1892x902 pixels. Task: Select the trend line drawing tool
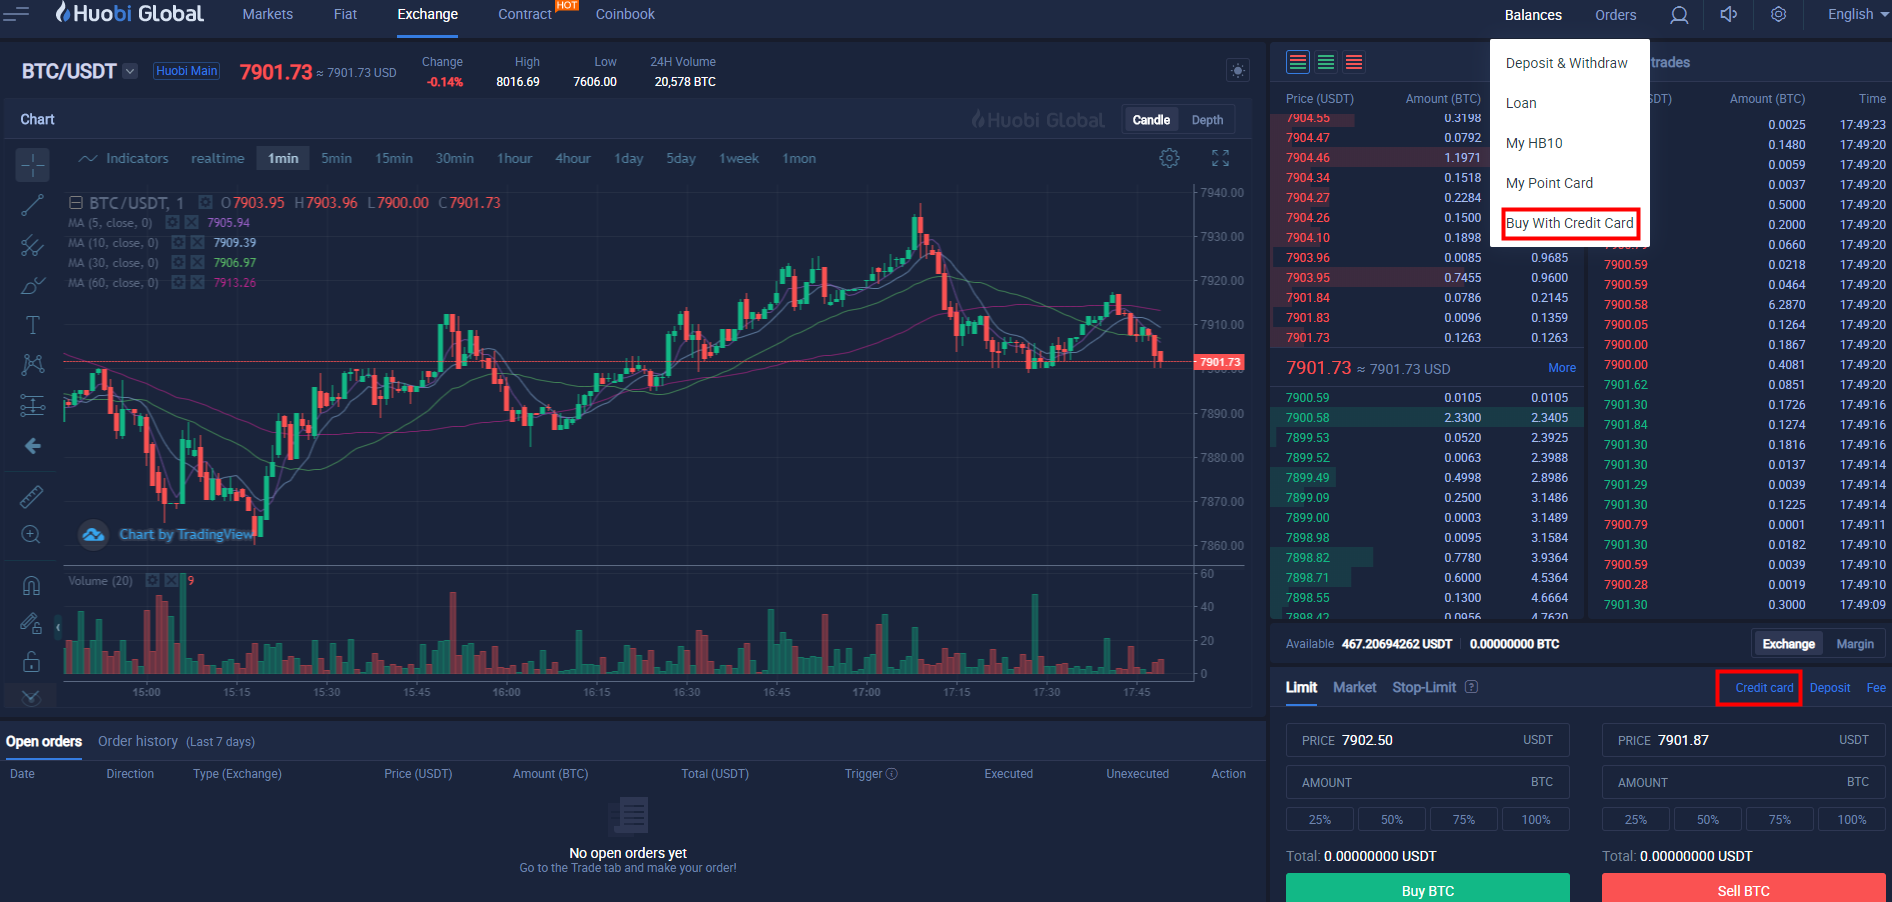tap(32, 205)
